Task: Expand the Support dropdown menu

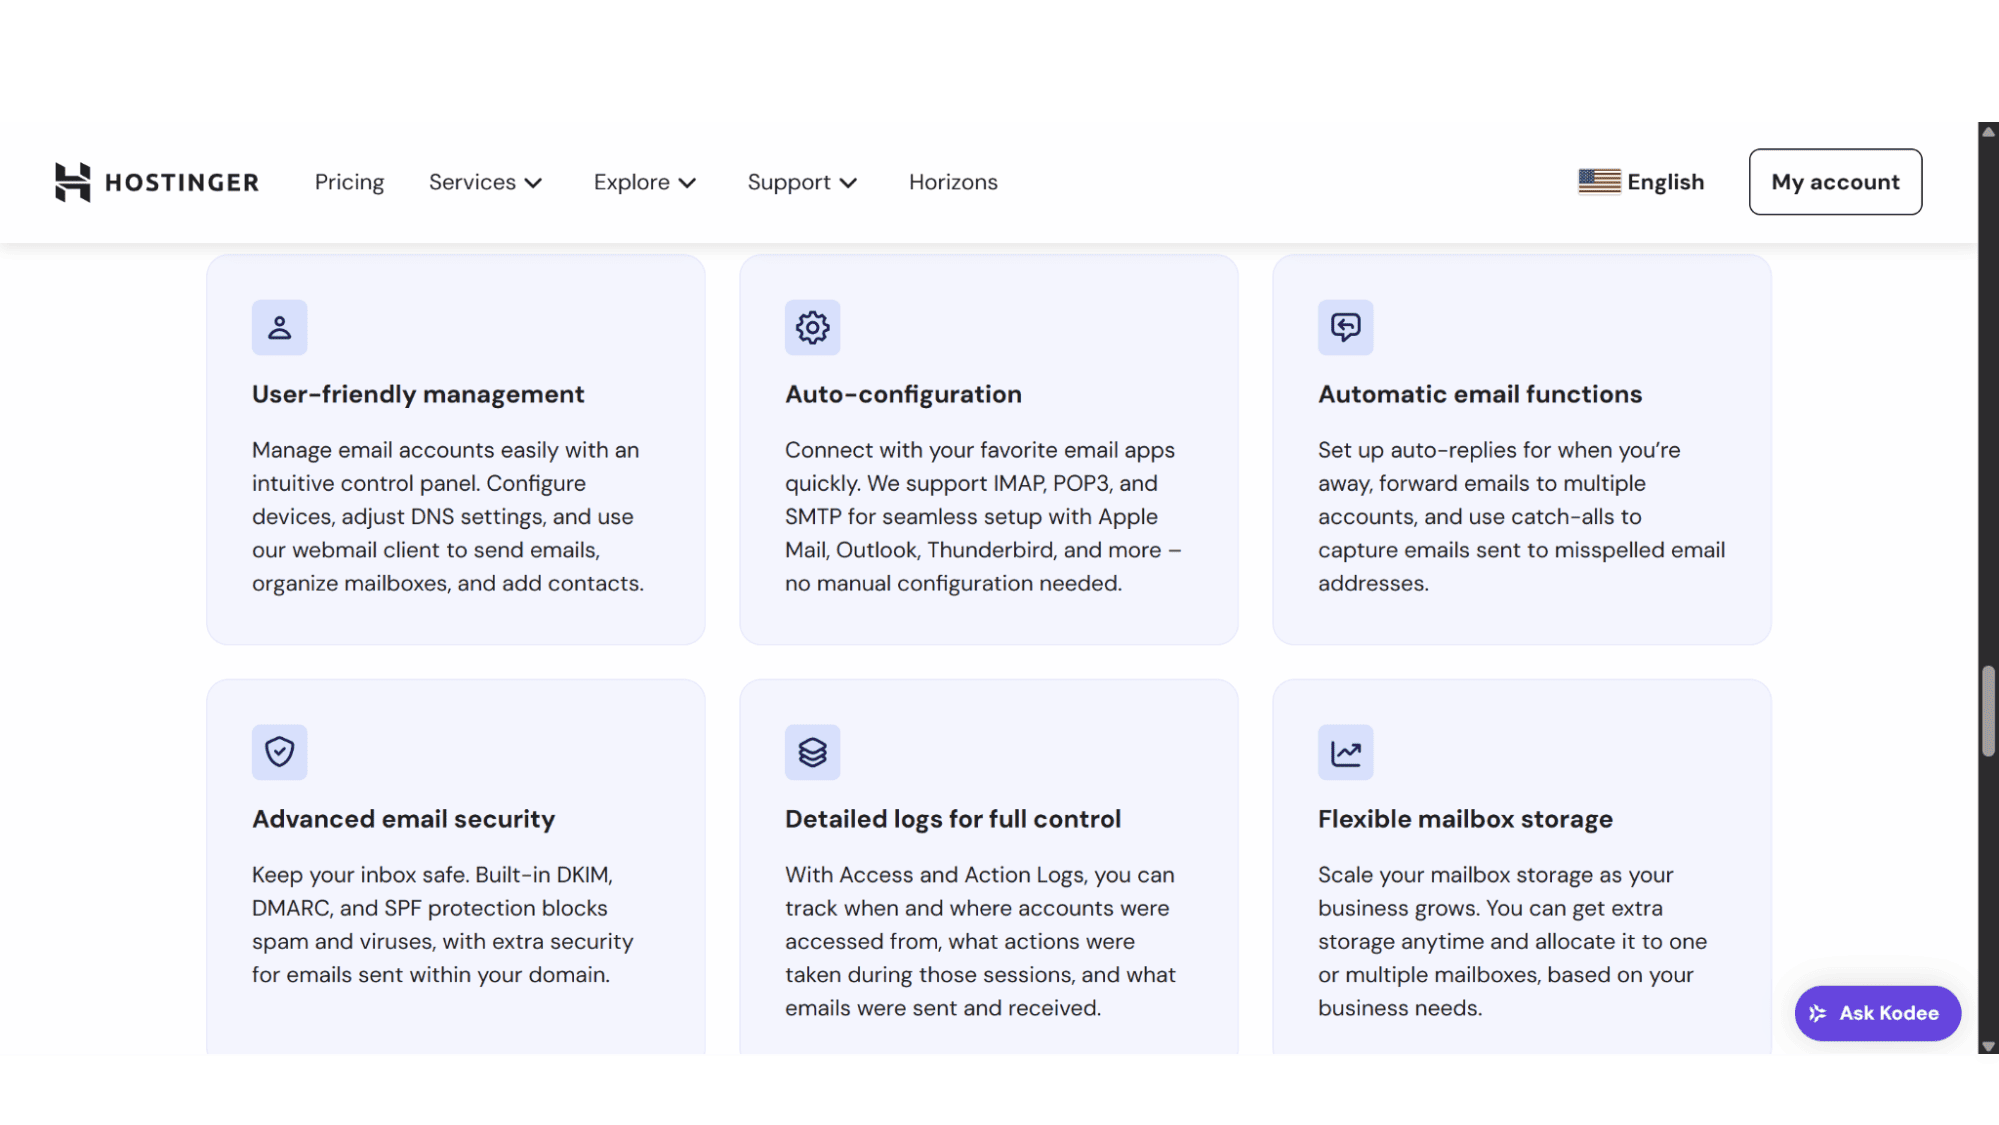Action: coord(802,182)
